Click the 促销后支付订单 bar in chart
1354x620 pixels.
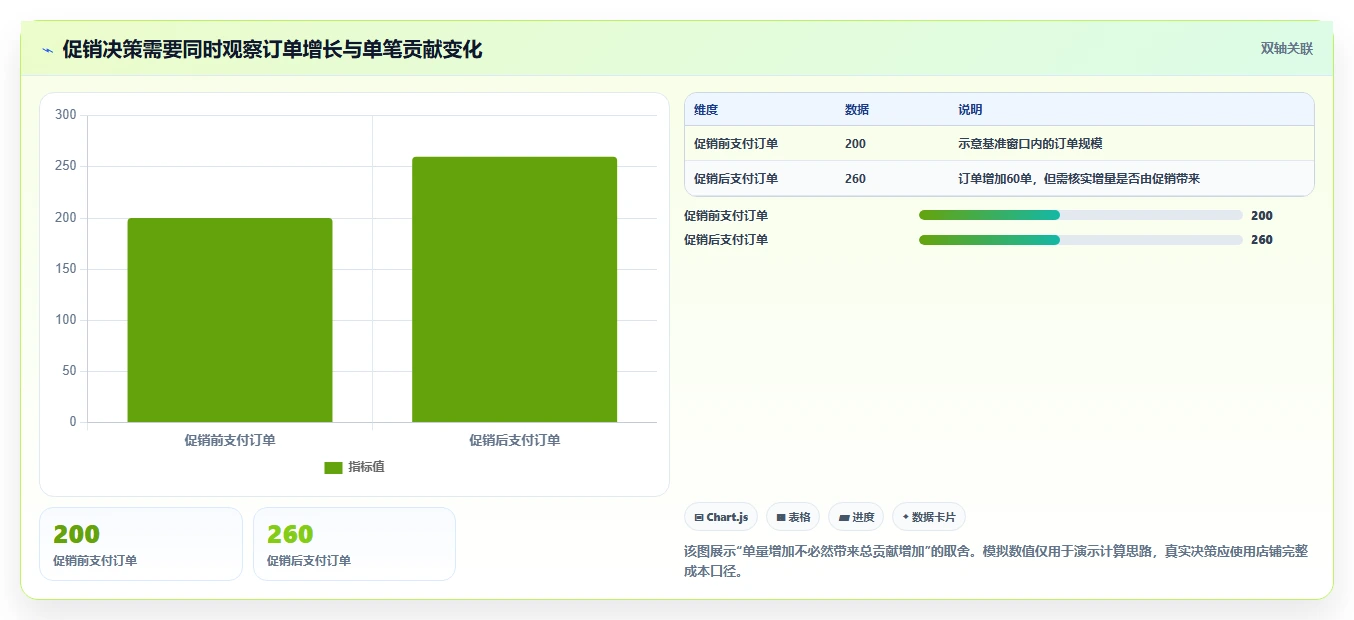[514, 289]
